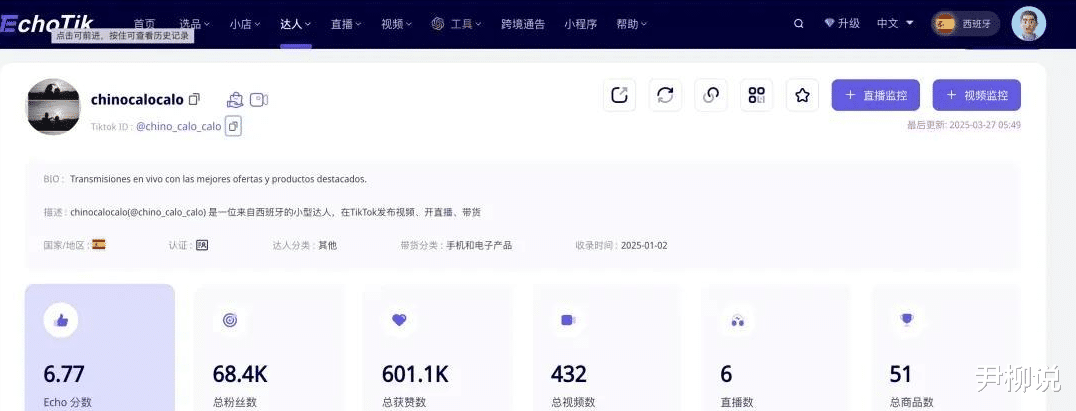Select the 直播数 6 card
Screen dimensions: 1076x411
click(776, 348)
